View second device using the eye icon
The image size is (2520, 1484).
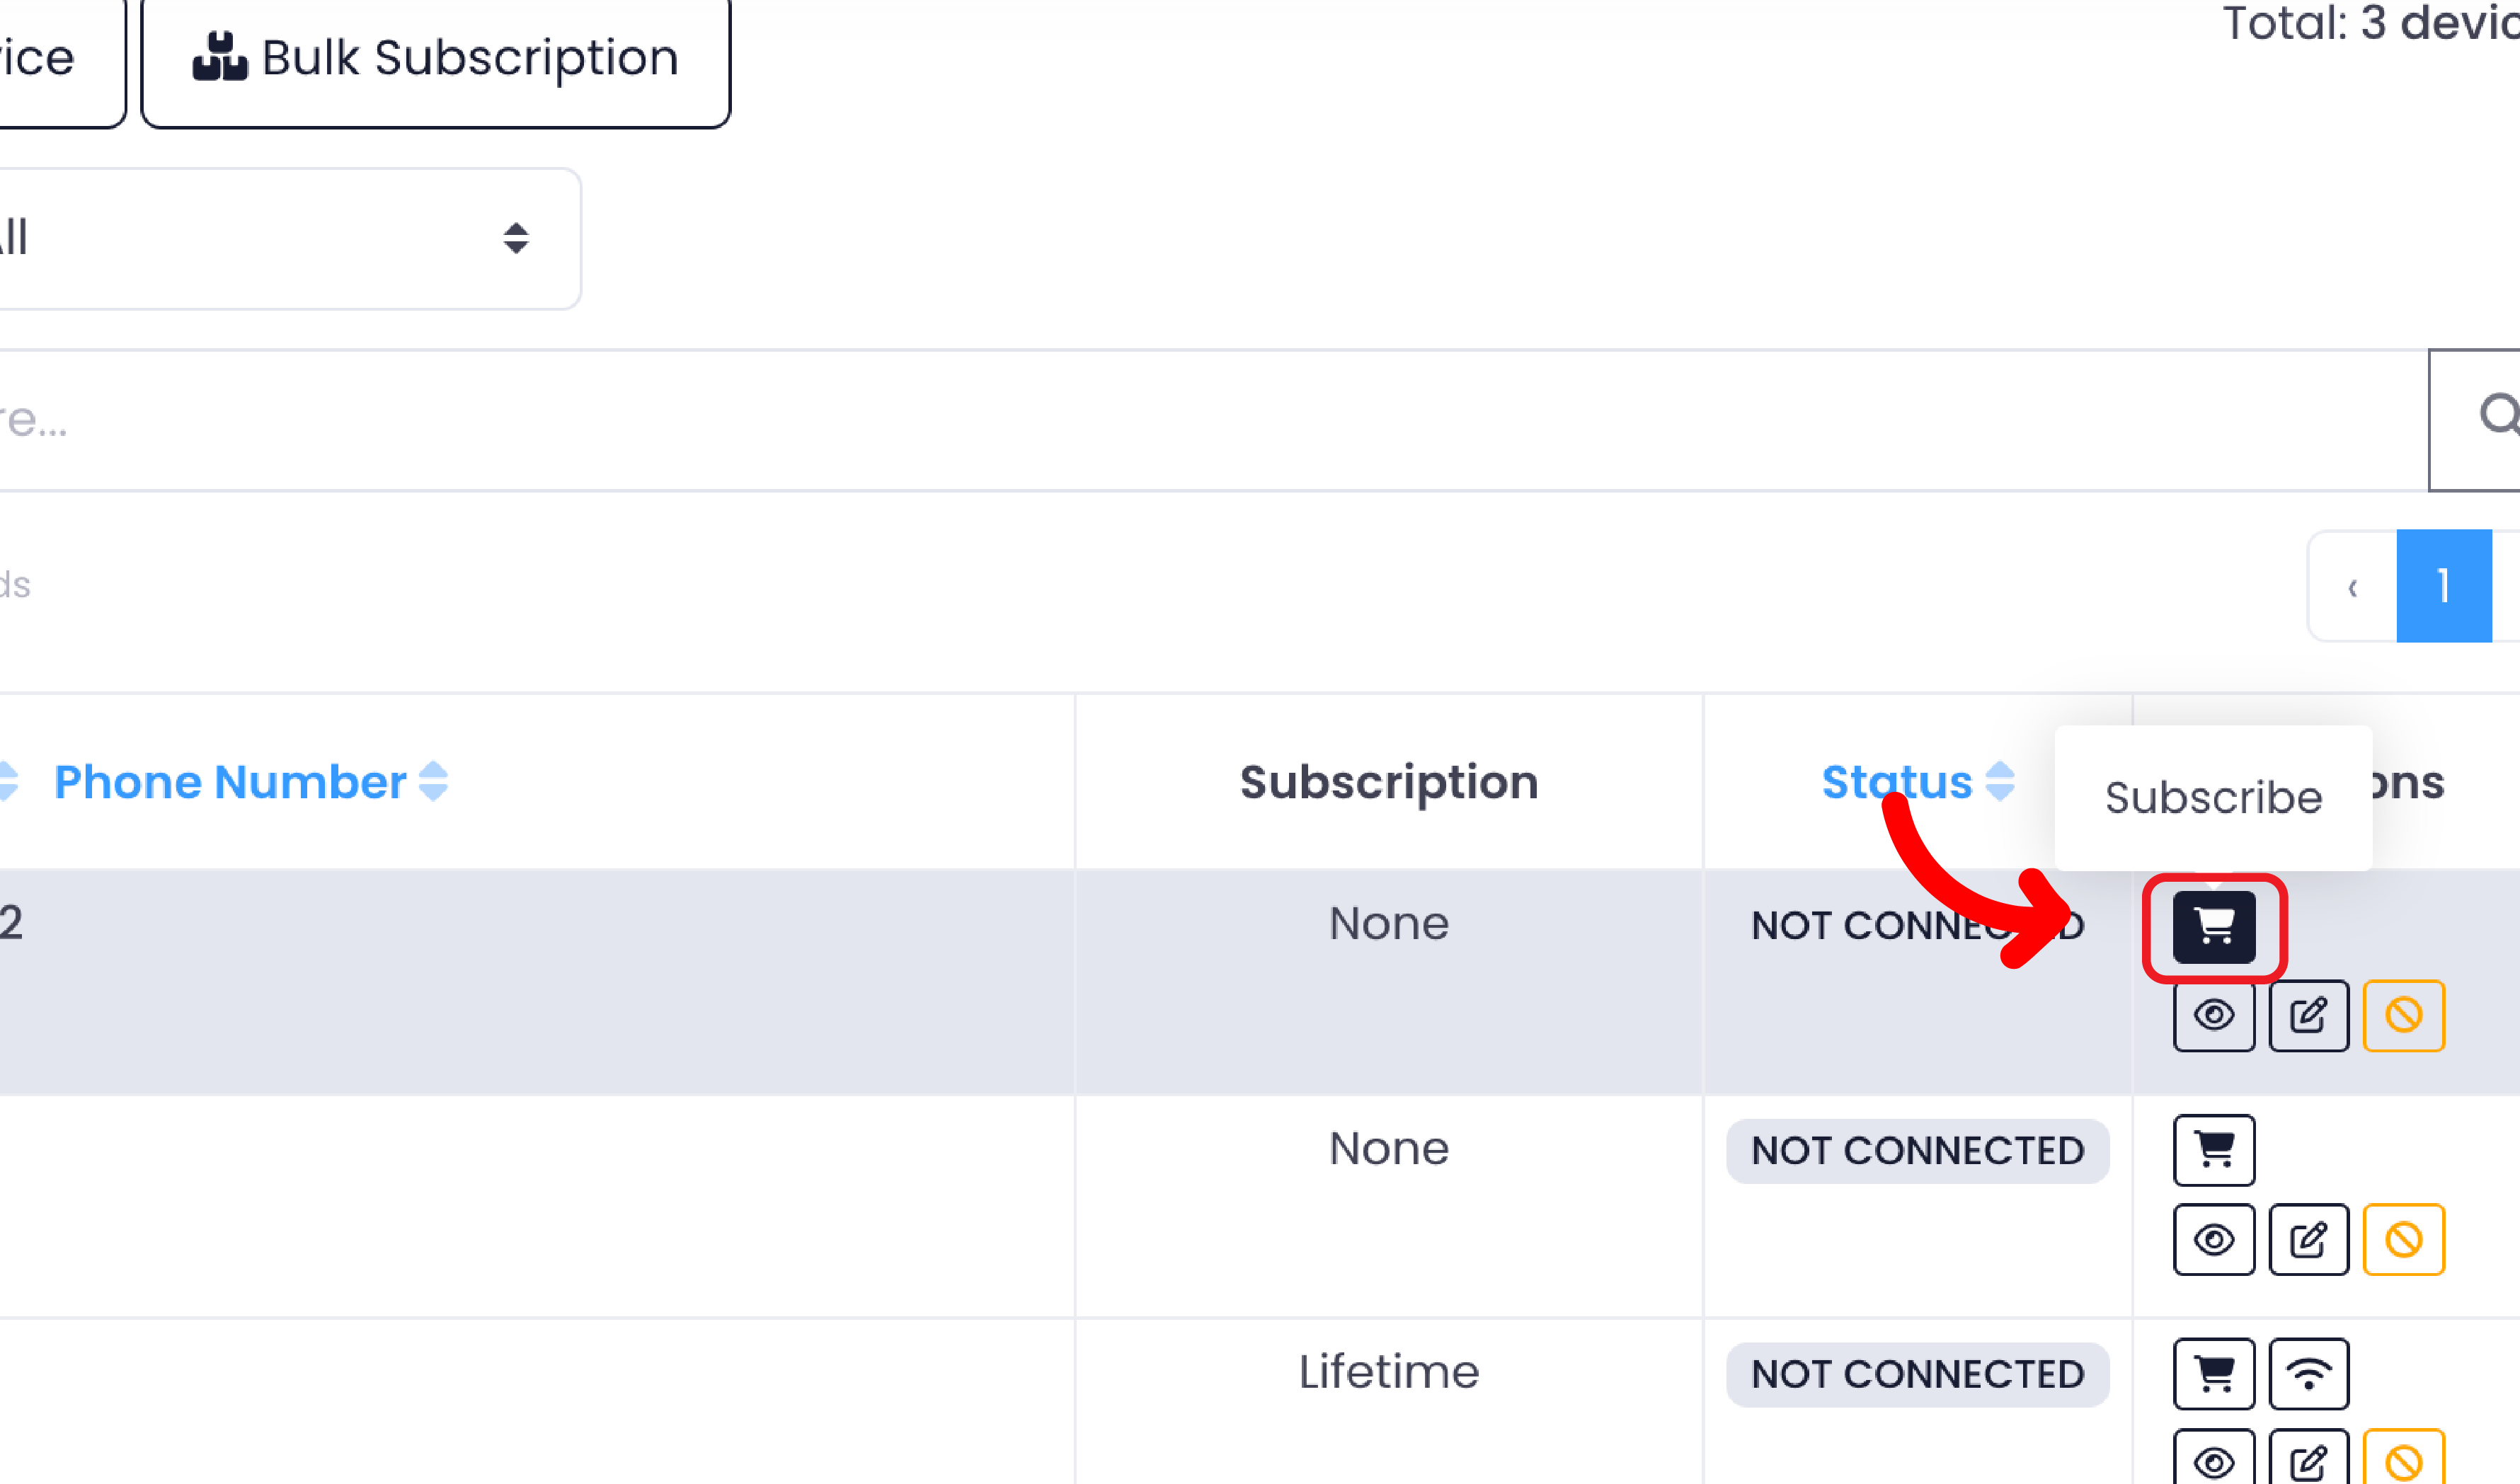(x=2213, y=1240)
